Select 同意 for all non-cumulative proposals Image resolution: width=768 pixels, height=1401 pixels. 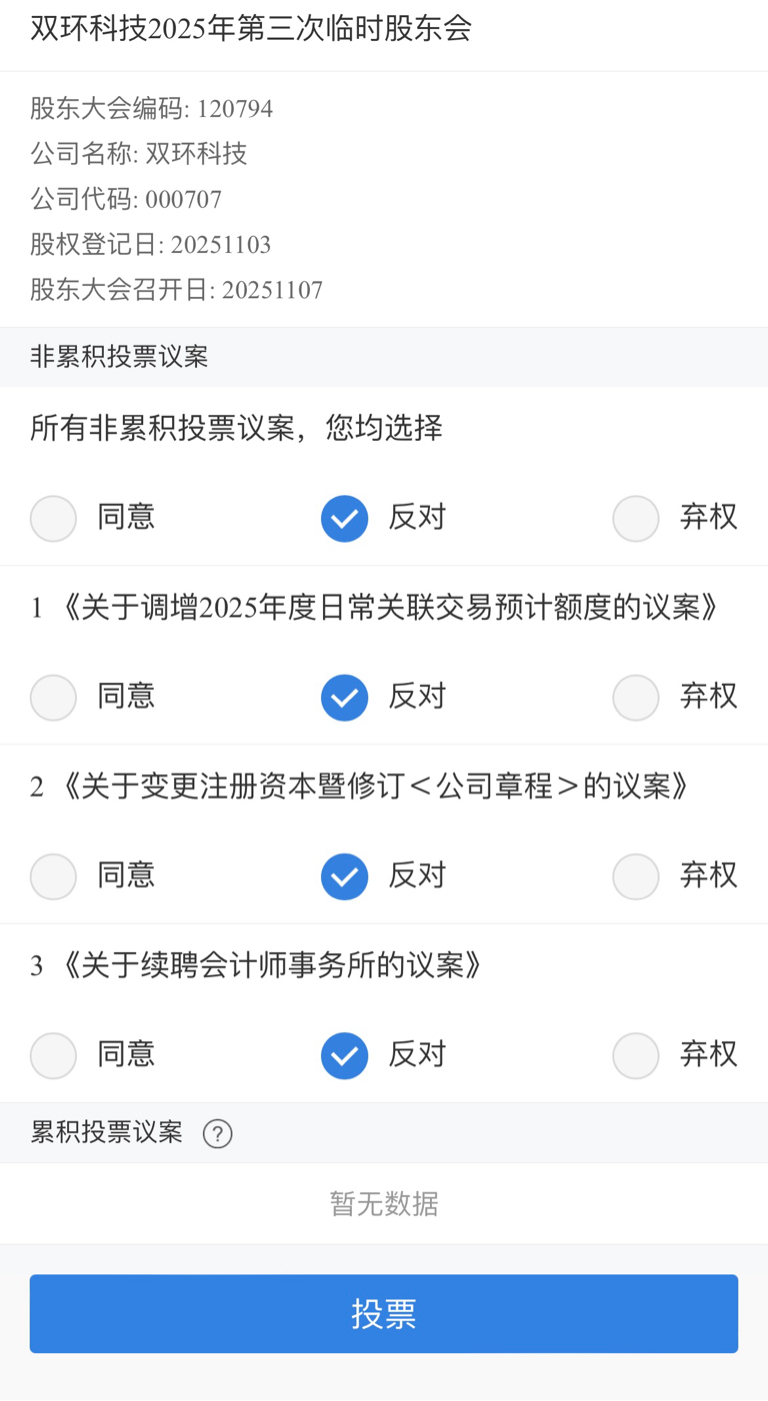click(53, 518)
